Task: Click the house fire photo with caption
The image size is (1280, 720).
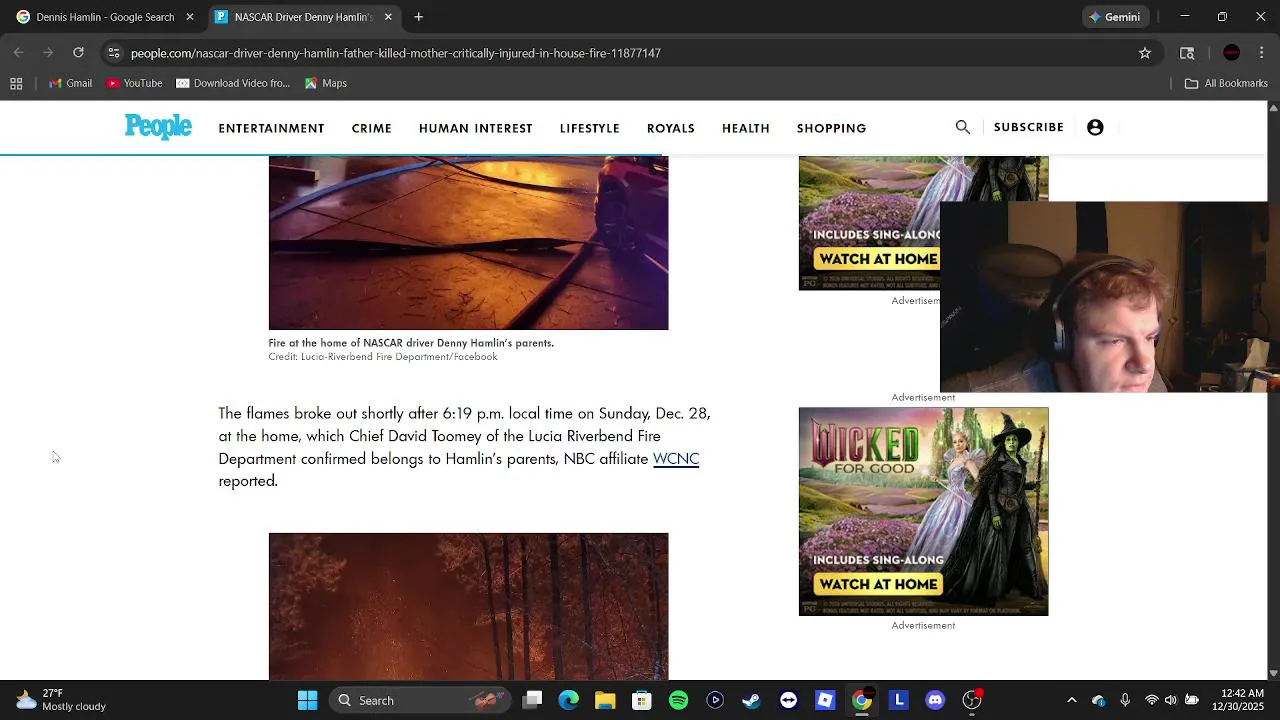Action: click(x=468, y=242)
